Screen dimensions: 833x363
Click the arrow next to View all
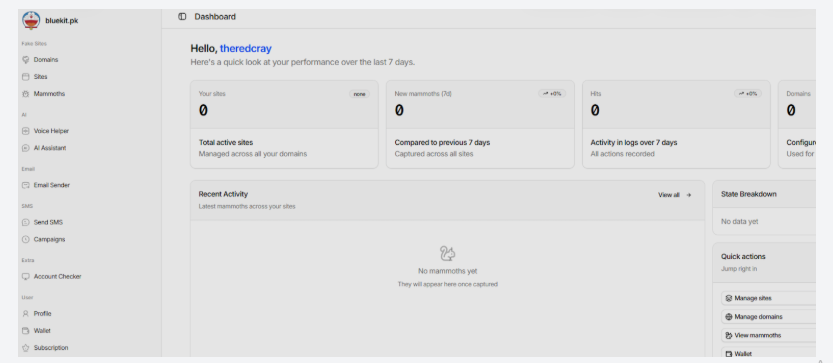(x=688, y=195)
